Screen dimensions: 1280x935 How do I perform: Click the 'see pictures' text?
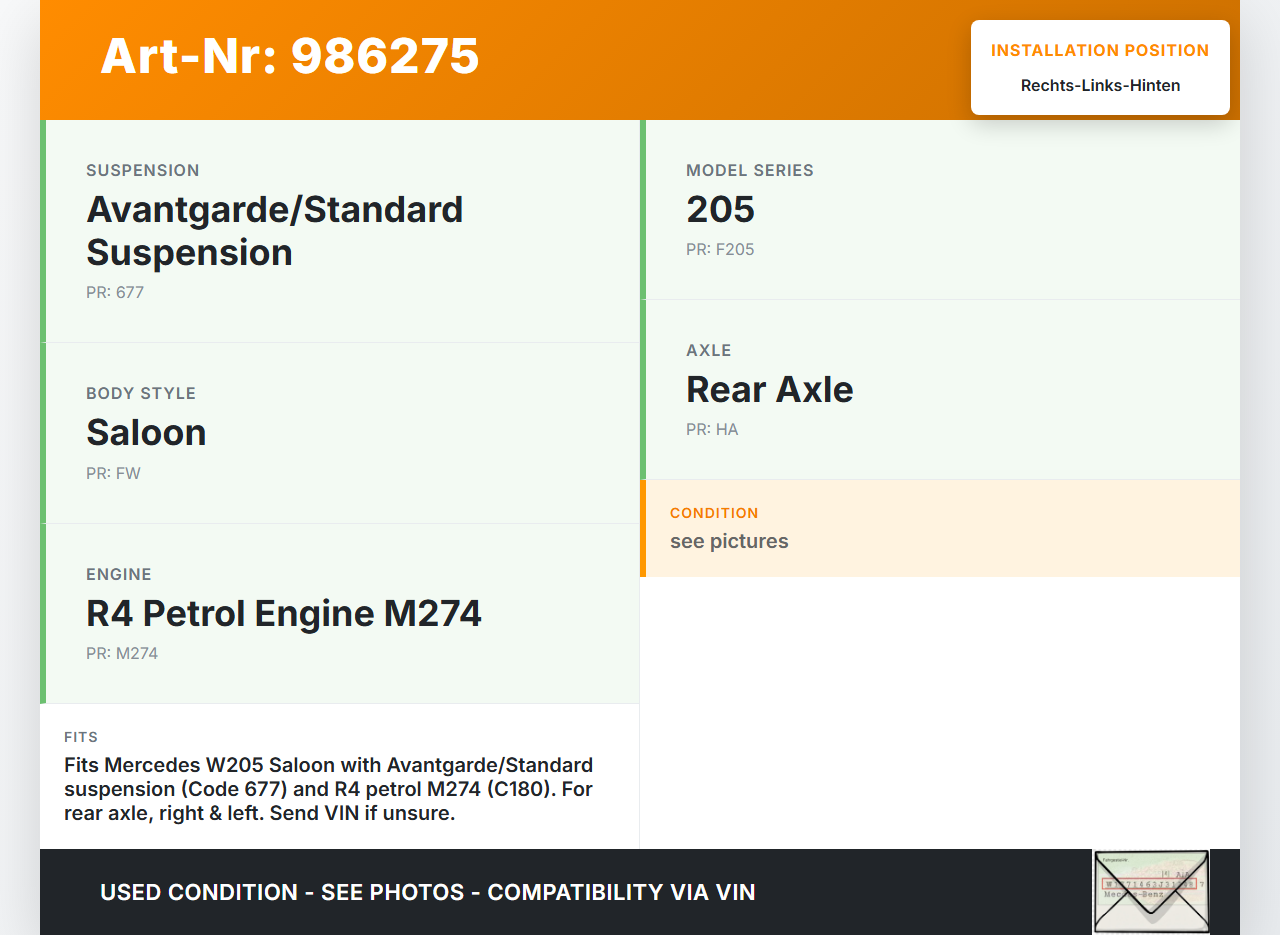tap(729, 541)
